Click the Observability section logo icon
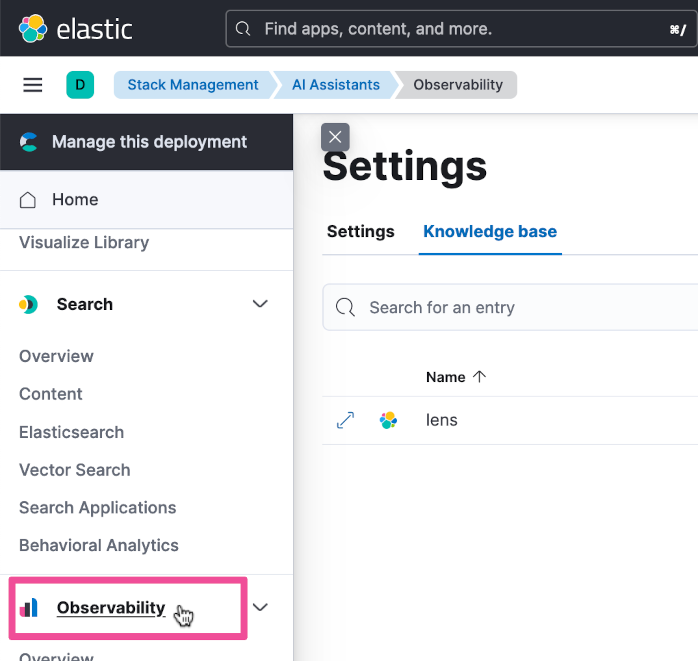The height and width of the screenshot is (661, 698). (x=29, y=607)
